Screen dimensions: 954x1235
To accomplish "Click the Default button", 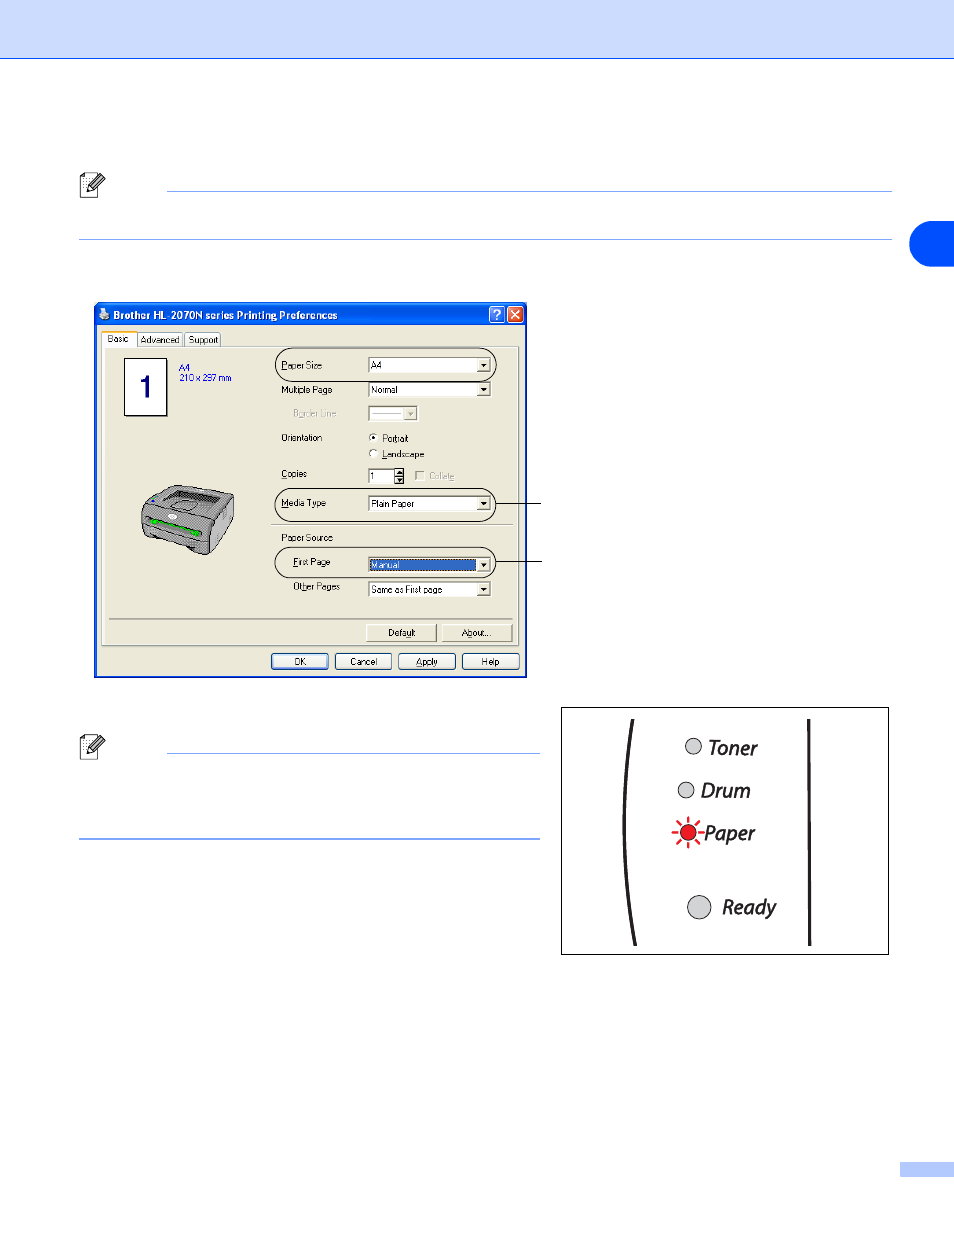I will (401, 633).
